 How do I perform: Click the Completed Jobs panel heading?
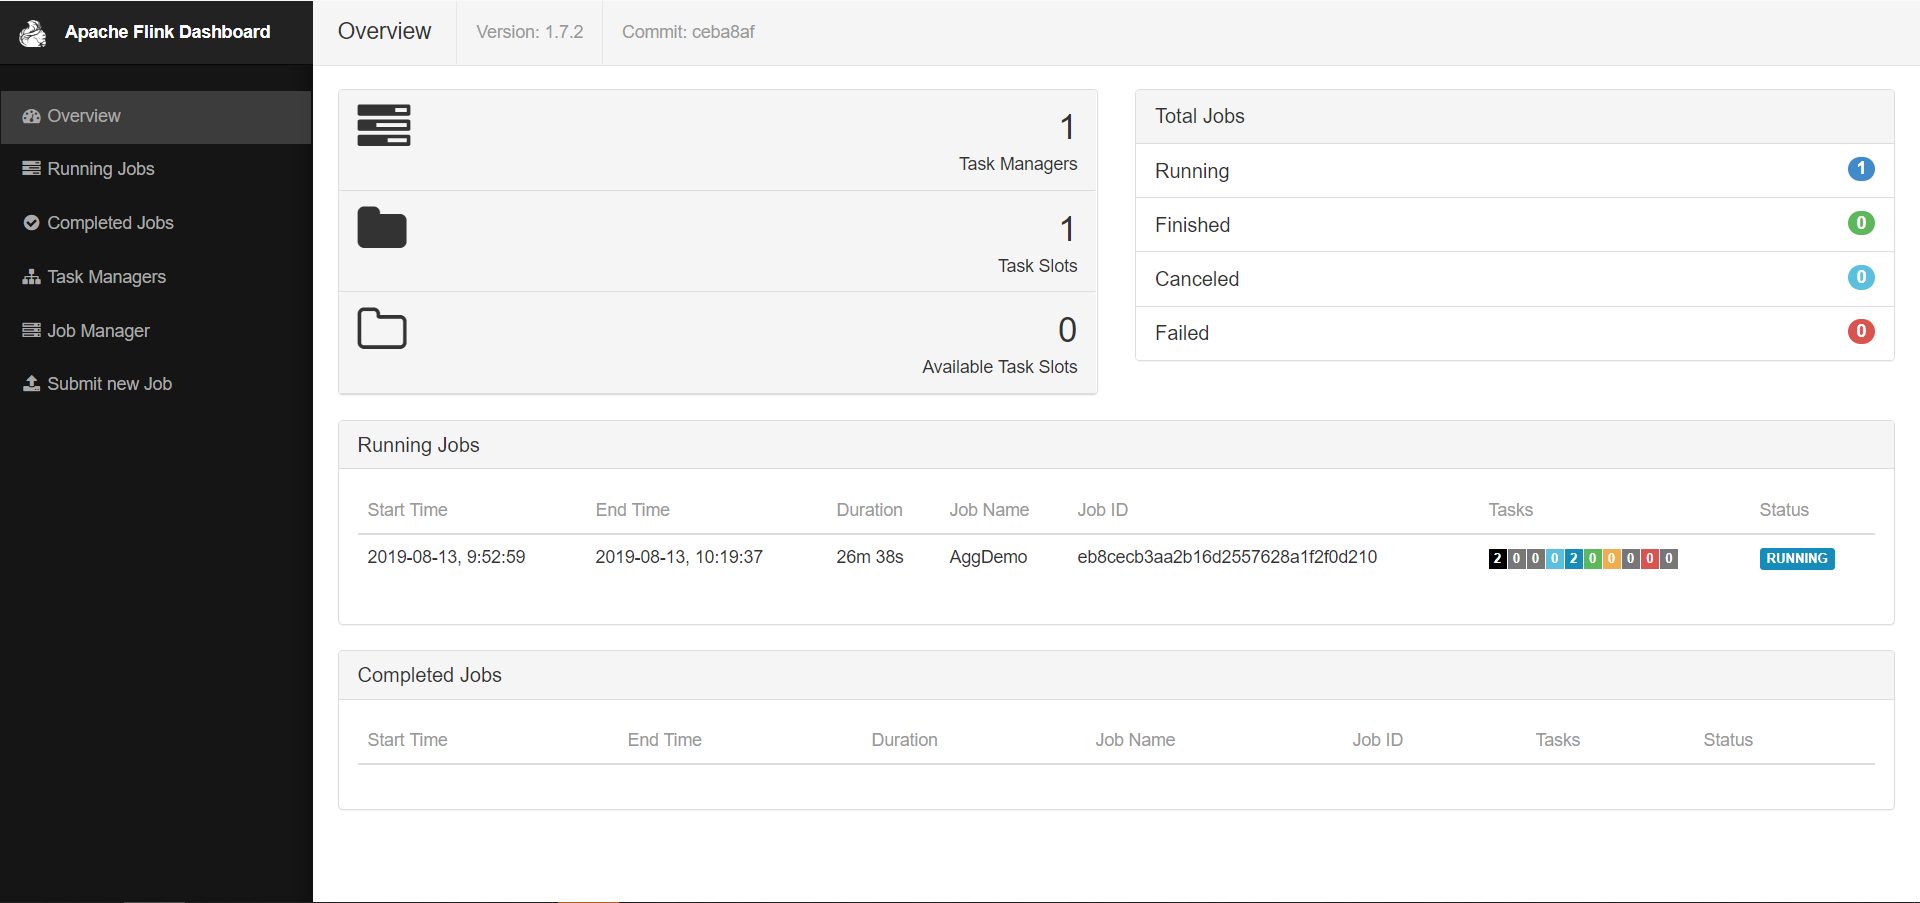(429, 675)
